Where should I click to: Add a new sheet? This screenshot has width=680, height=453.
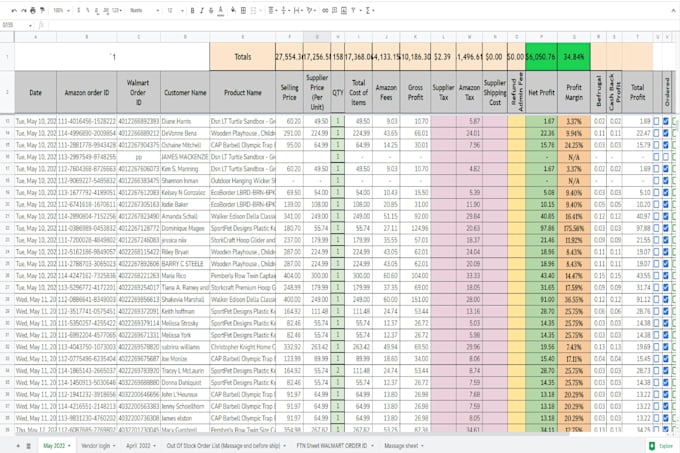click(x=18, y=446)
